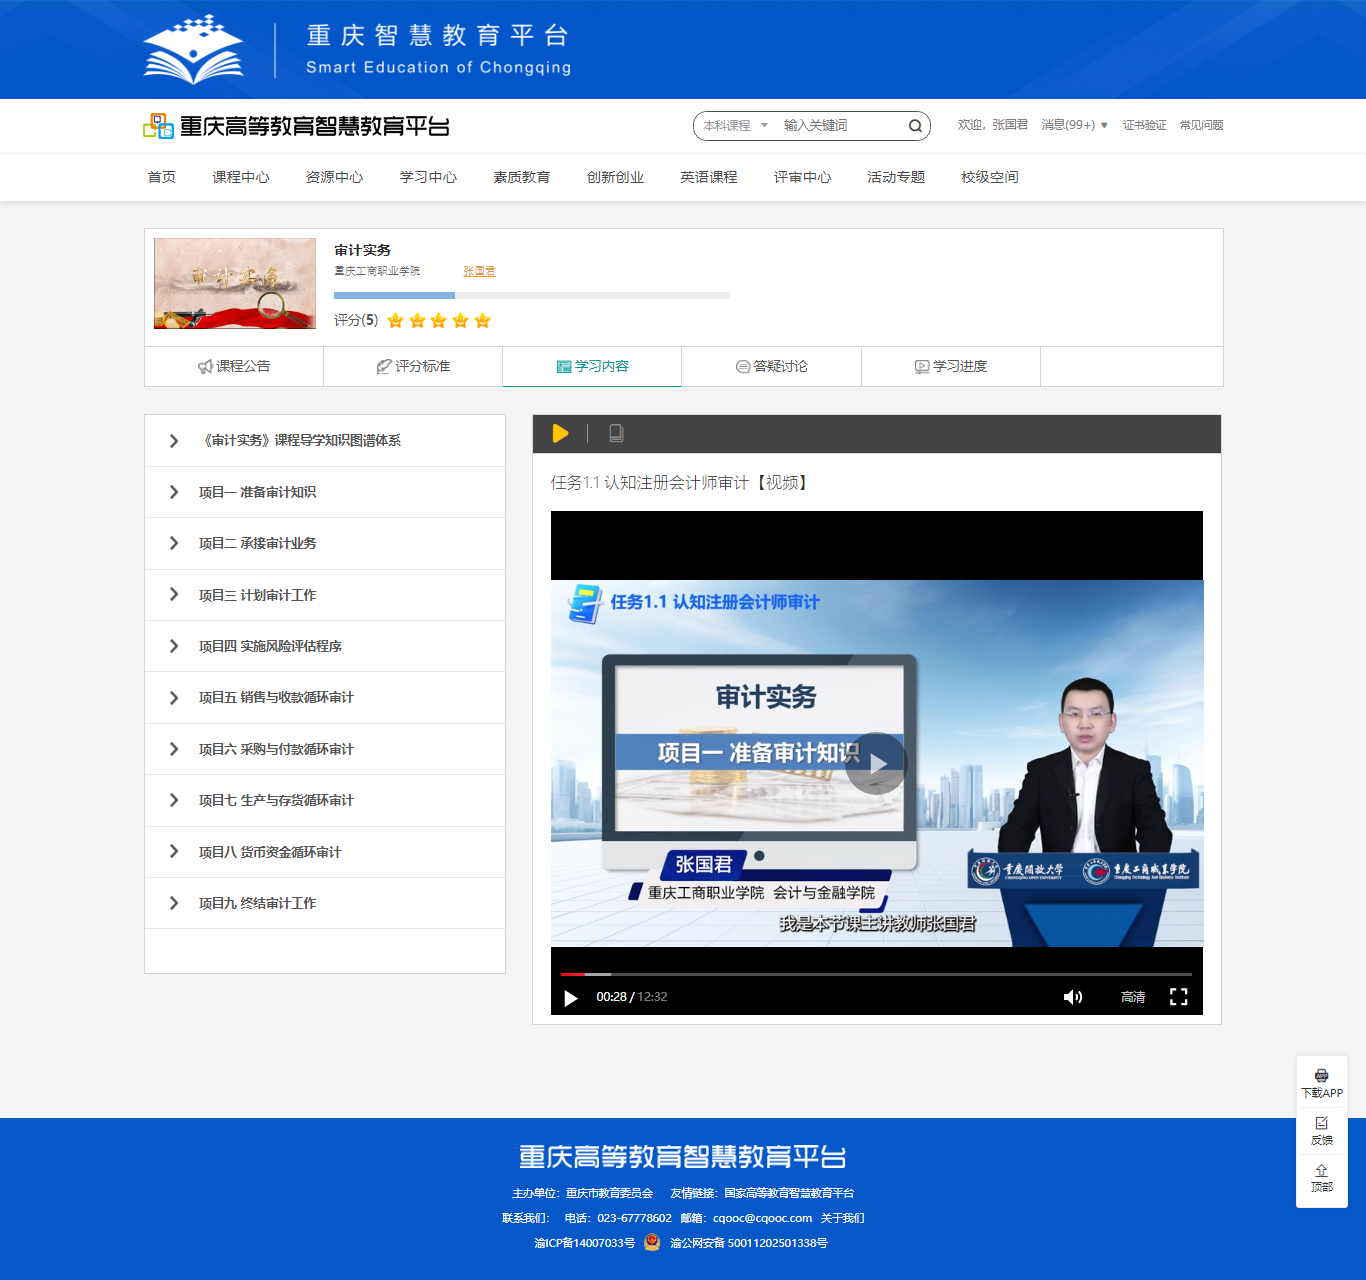Click the fifth rating star

coord(483,321)
